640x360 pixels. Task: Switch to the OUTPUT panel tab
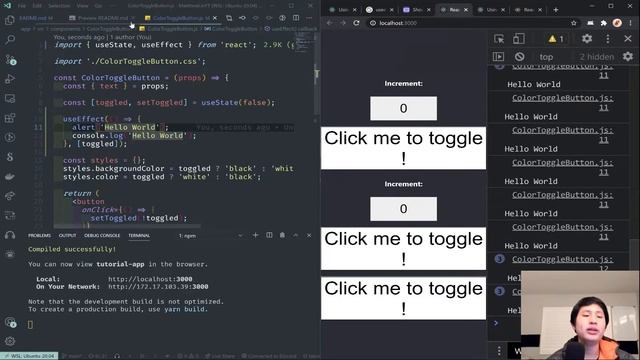tap(67, 236)
